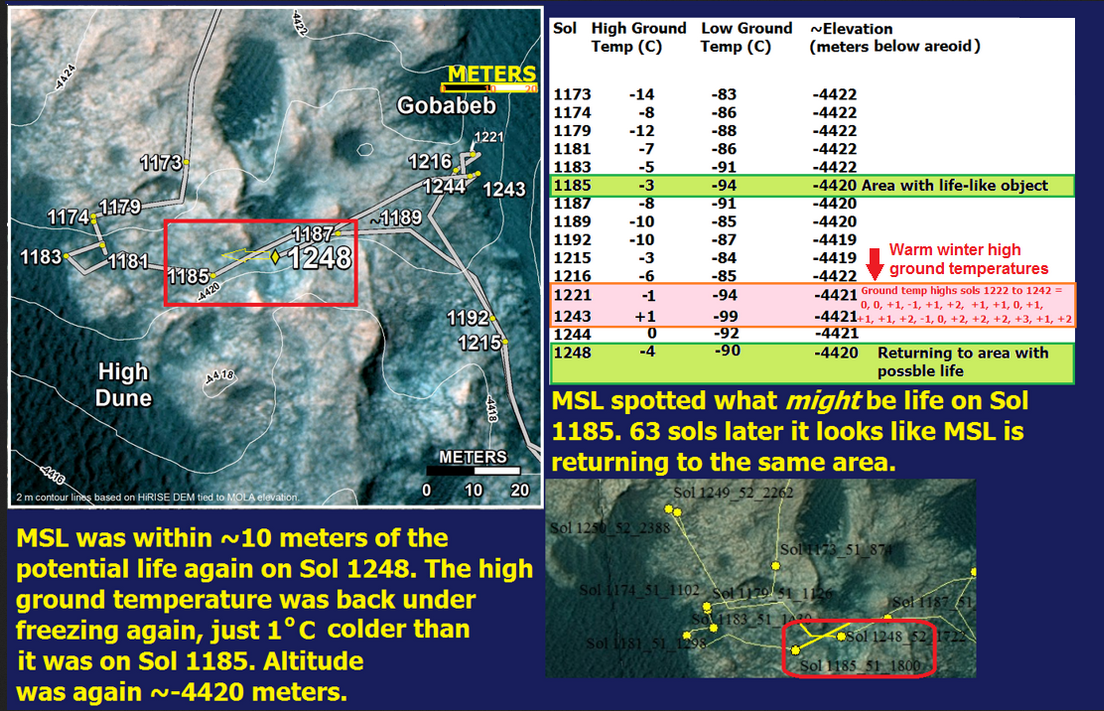Select high temp '-1' in the Sol 1221 row
The height and width of the screenshot is (711, 1104).
[x=648, y=296]
